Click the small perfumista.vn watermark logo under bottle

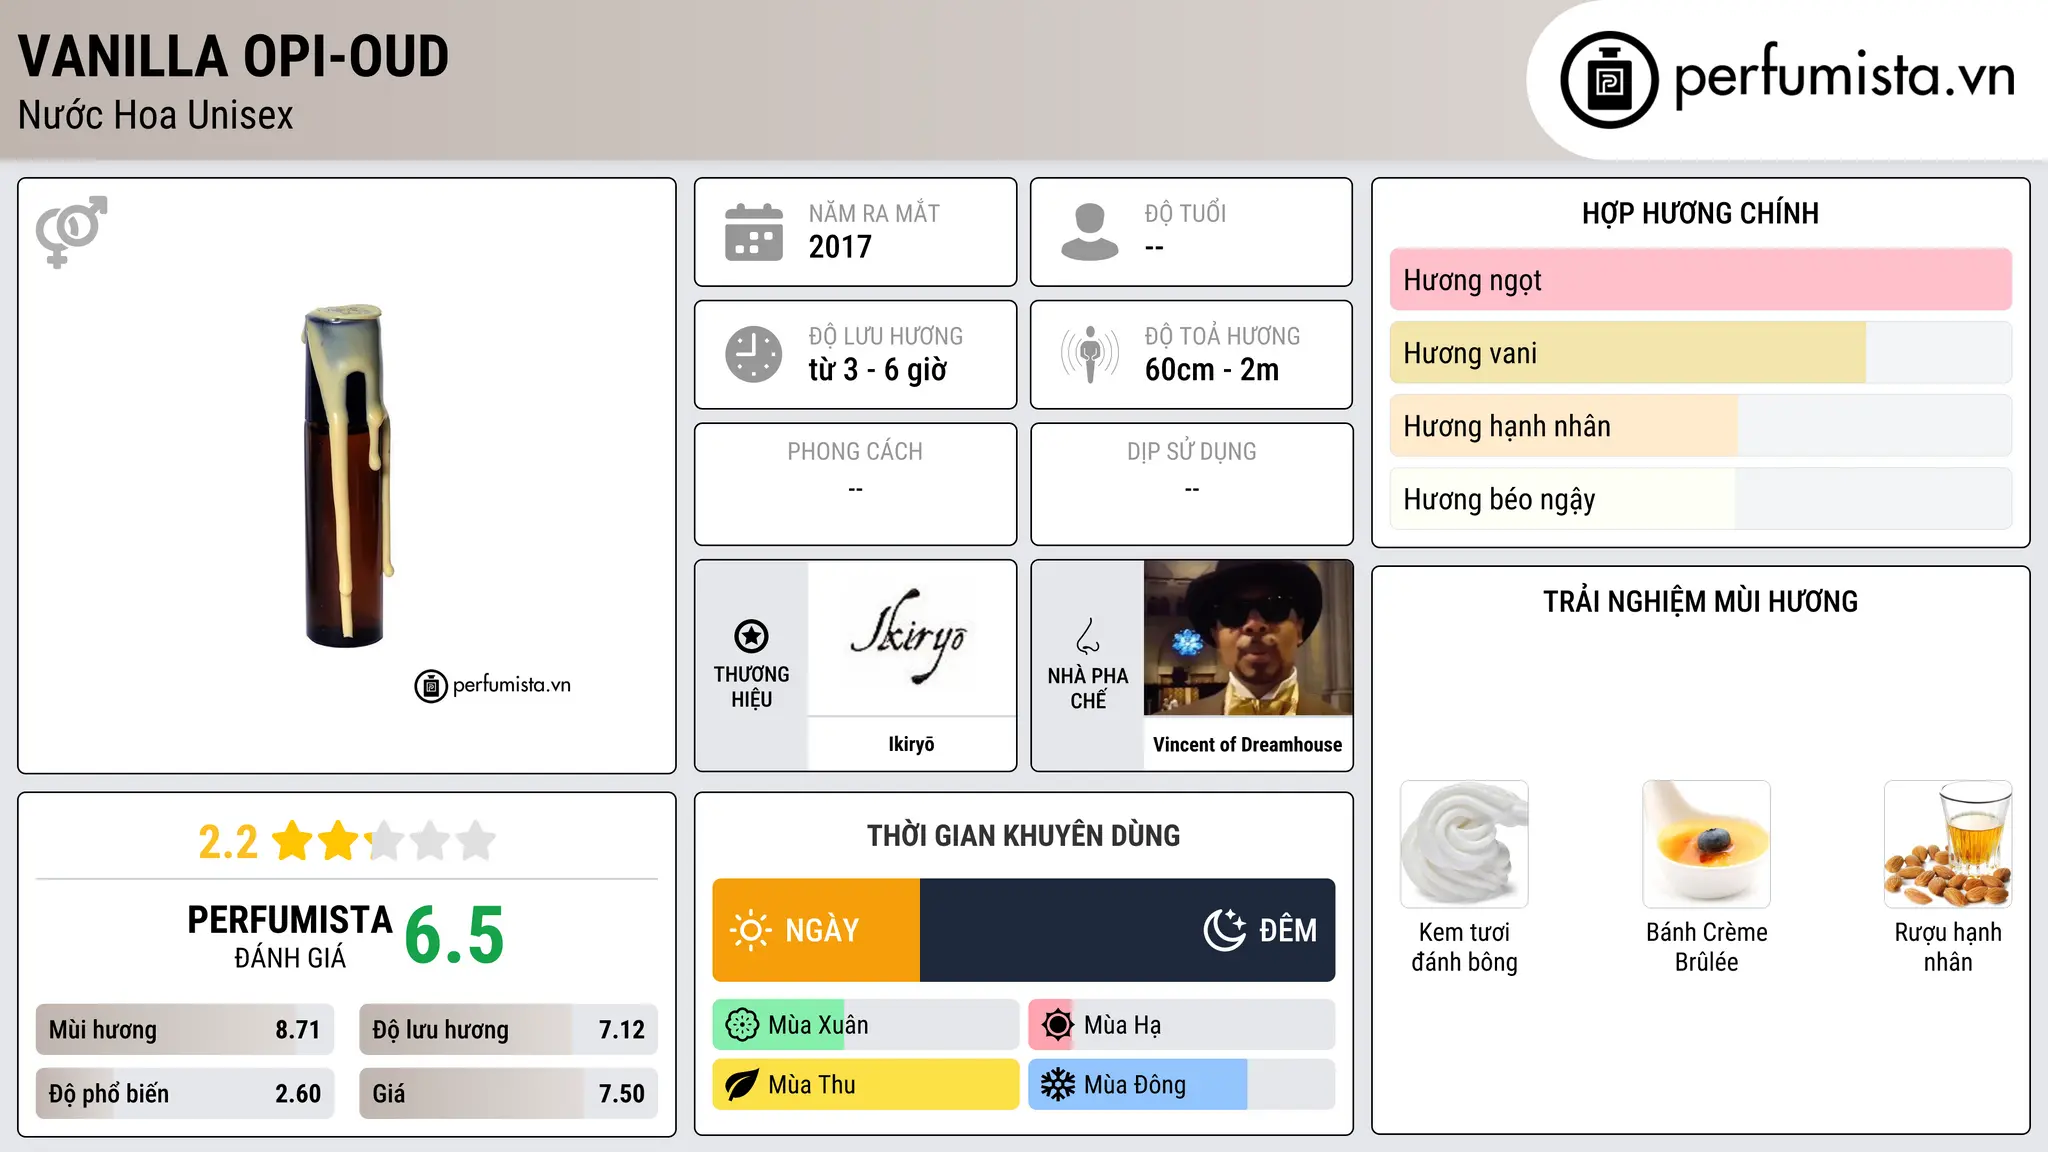click(x=492, y=685)
